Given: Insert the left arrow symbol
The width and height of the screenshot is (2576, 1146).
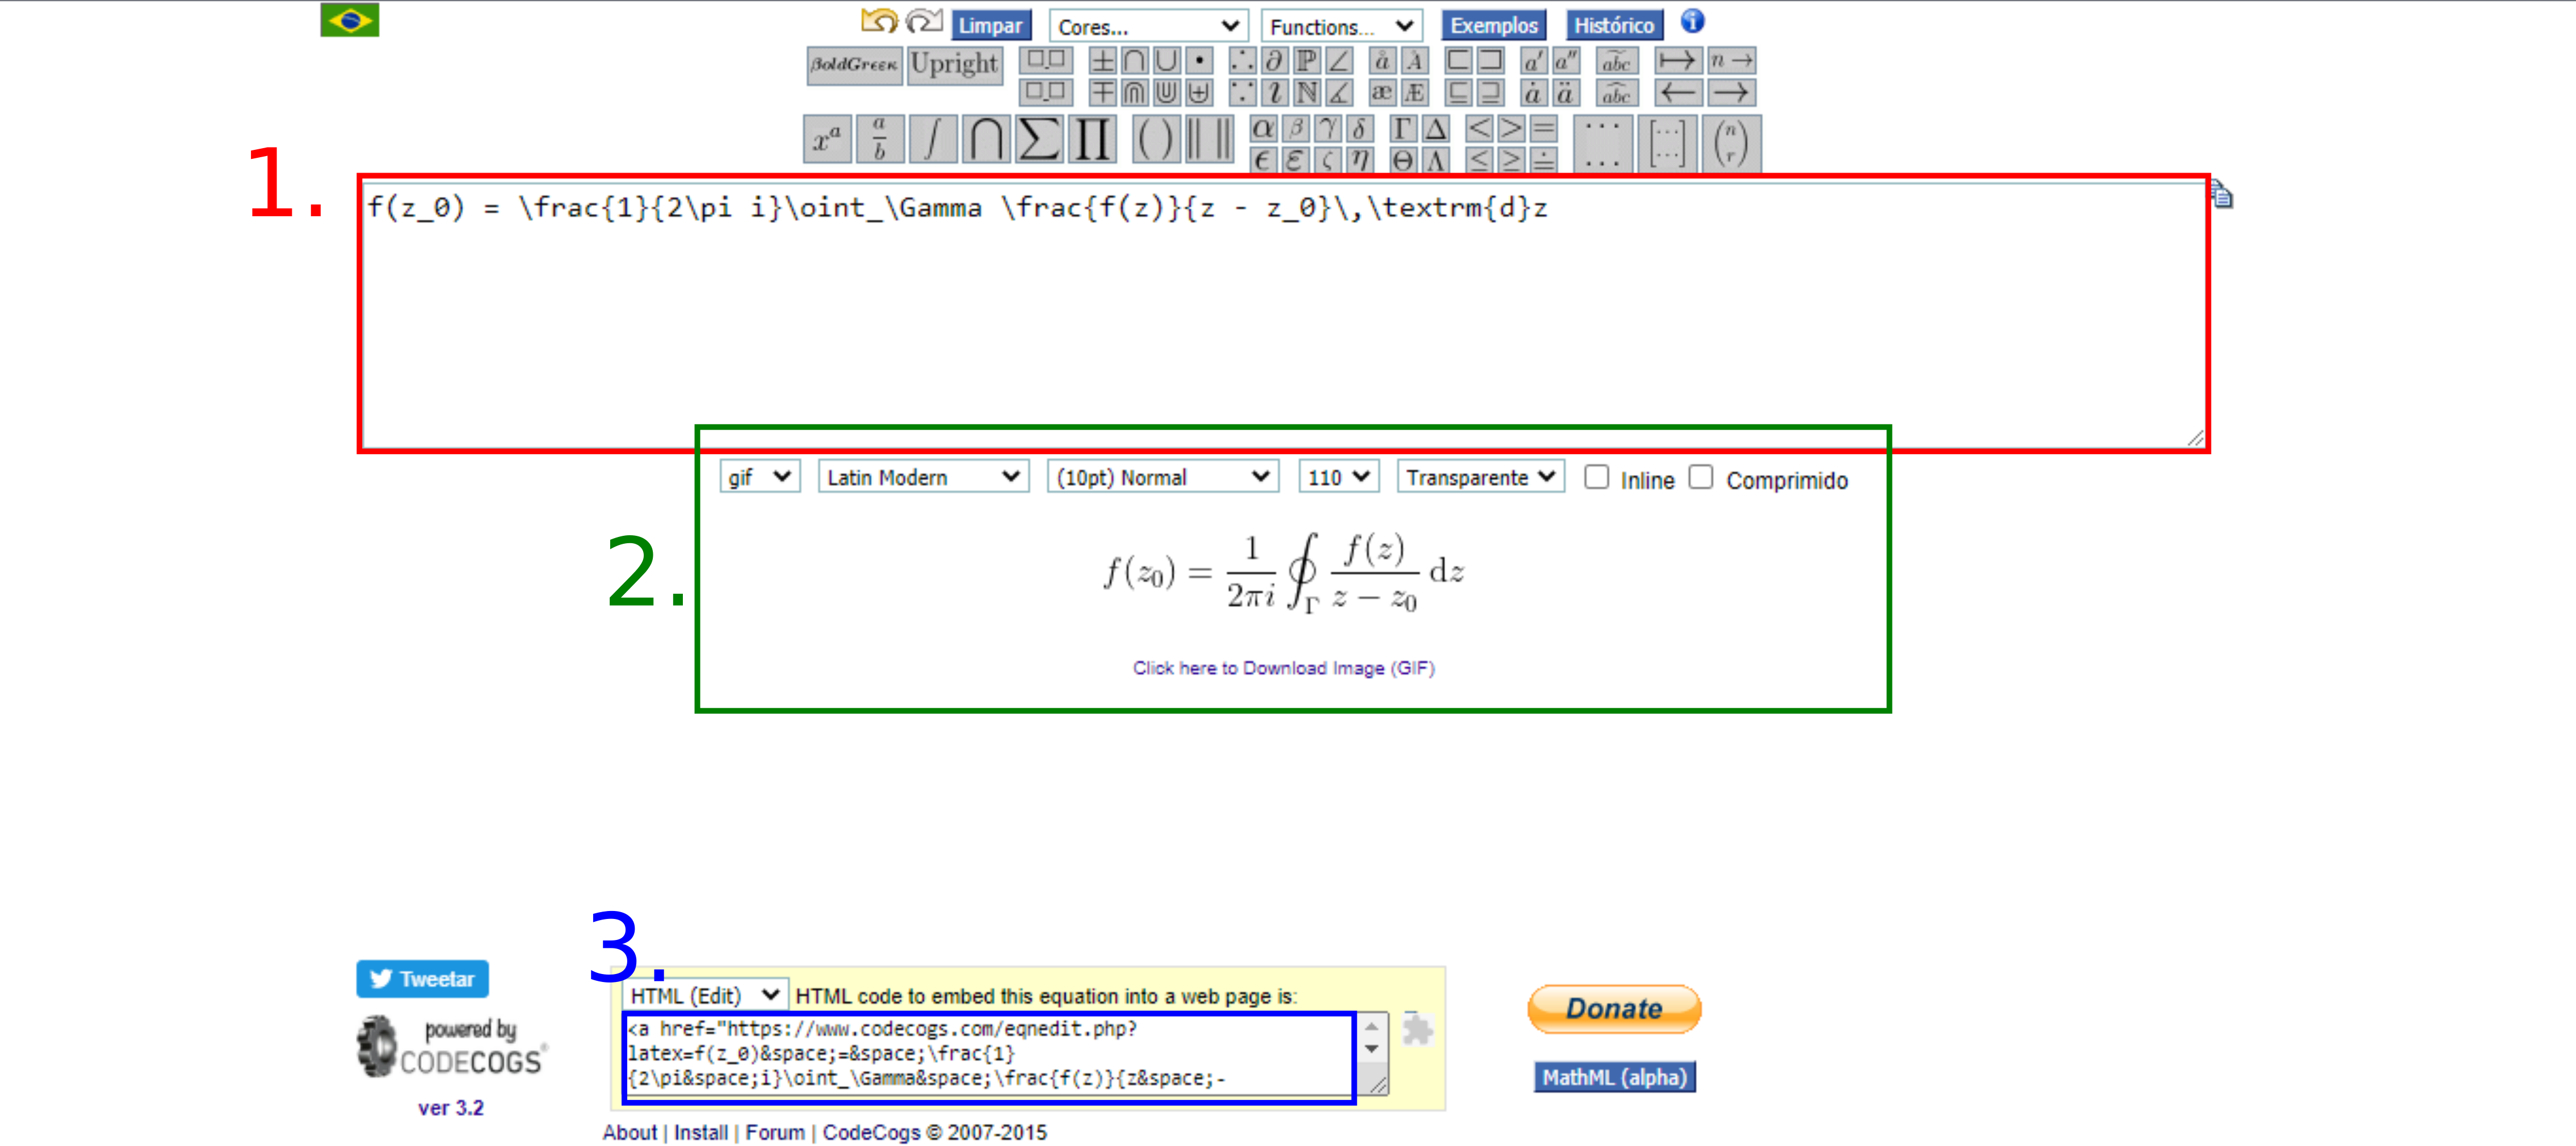Looking at the screenshot, I should point(1679,92).
